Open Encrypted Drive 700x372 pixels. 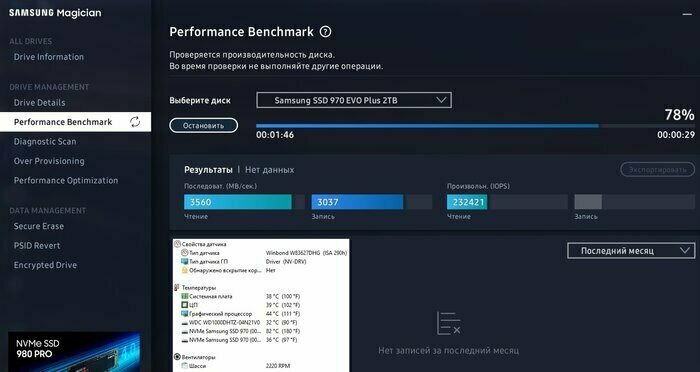click(45, 265)
